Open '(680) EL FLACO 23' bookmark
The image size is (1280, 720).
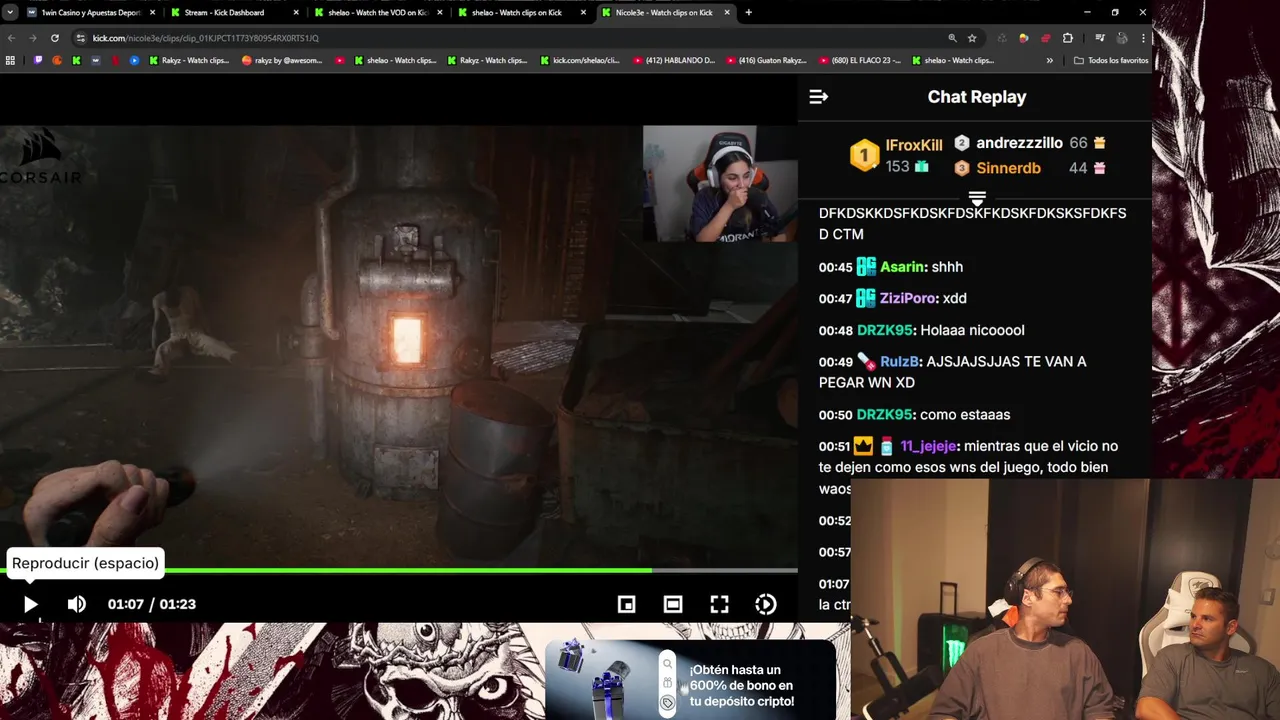[x=859, y=60]
